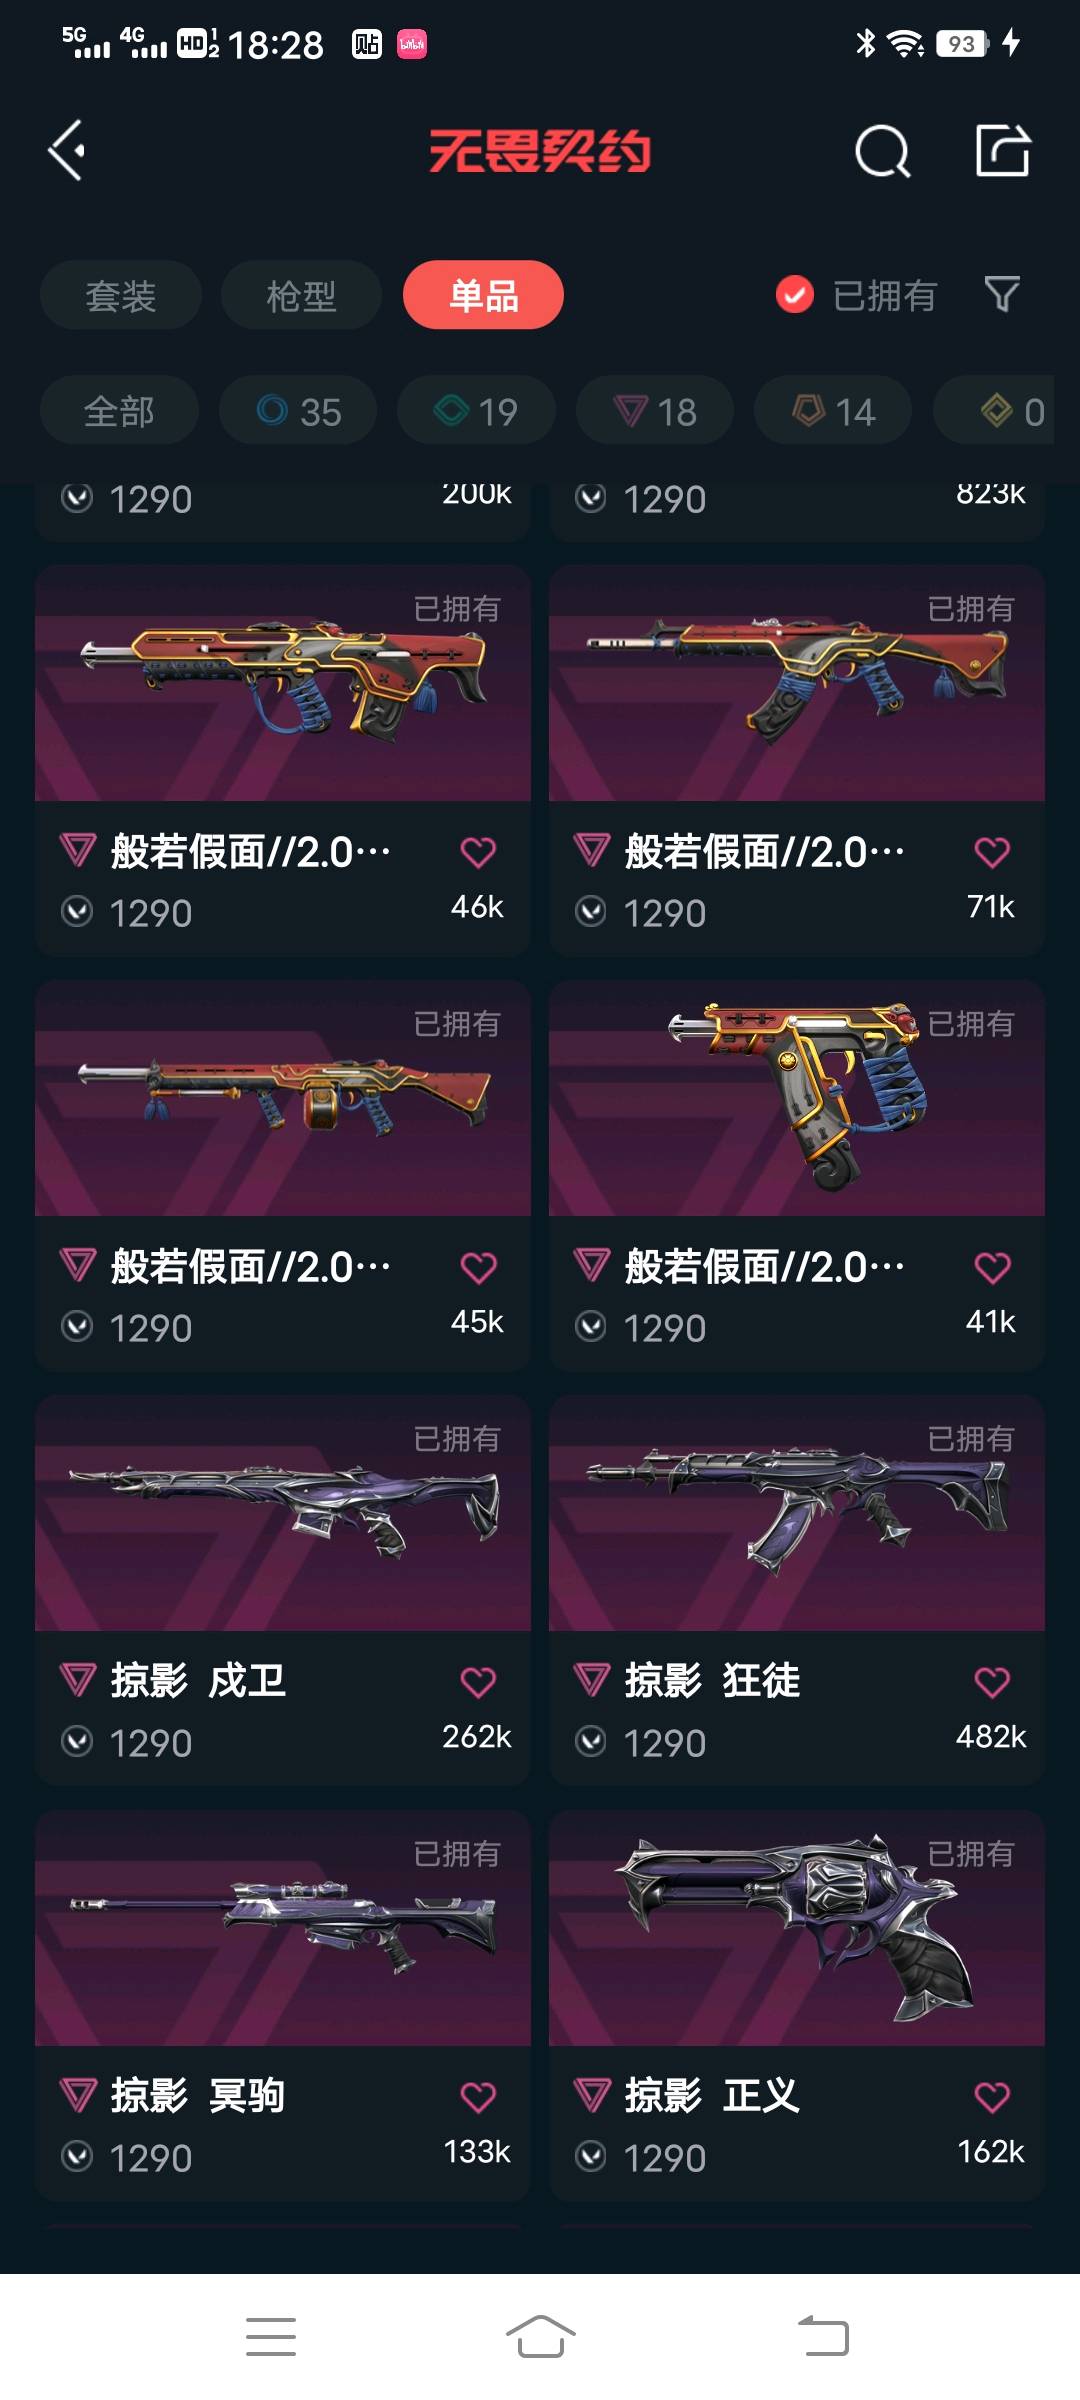The height and width of the screenshot is (2400, 1080).
Task: Like the 掠影 正义 heart icon
Action: click(992, 2097)
